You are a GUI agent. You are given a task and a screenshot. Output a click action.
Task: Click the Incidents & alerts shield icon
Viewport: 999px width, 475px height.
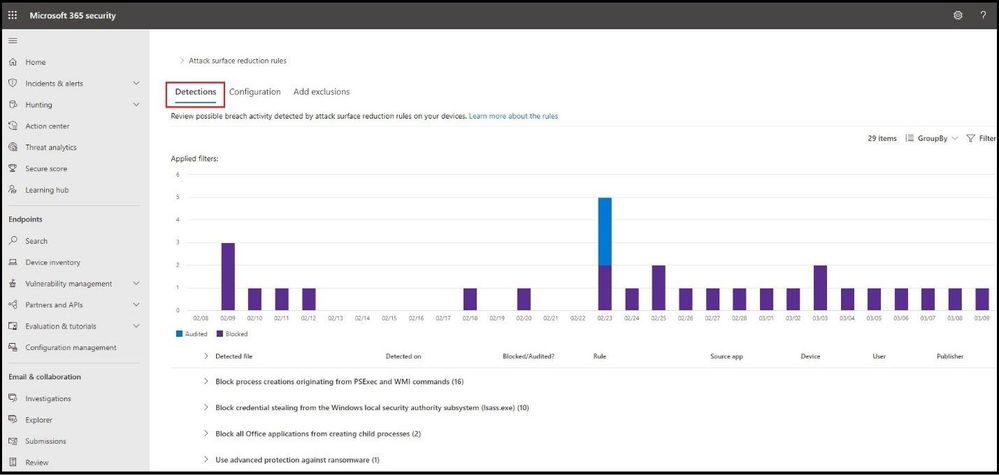[x=13, y=83]
